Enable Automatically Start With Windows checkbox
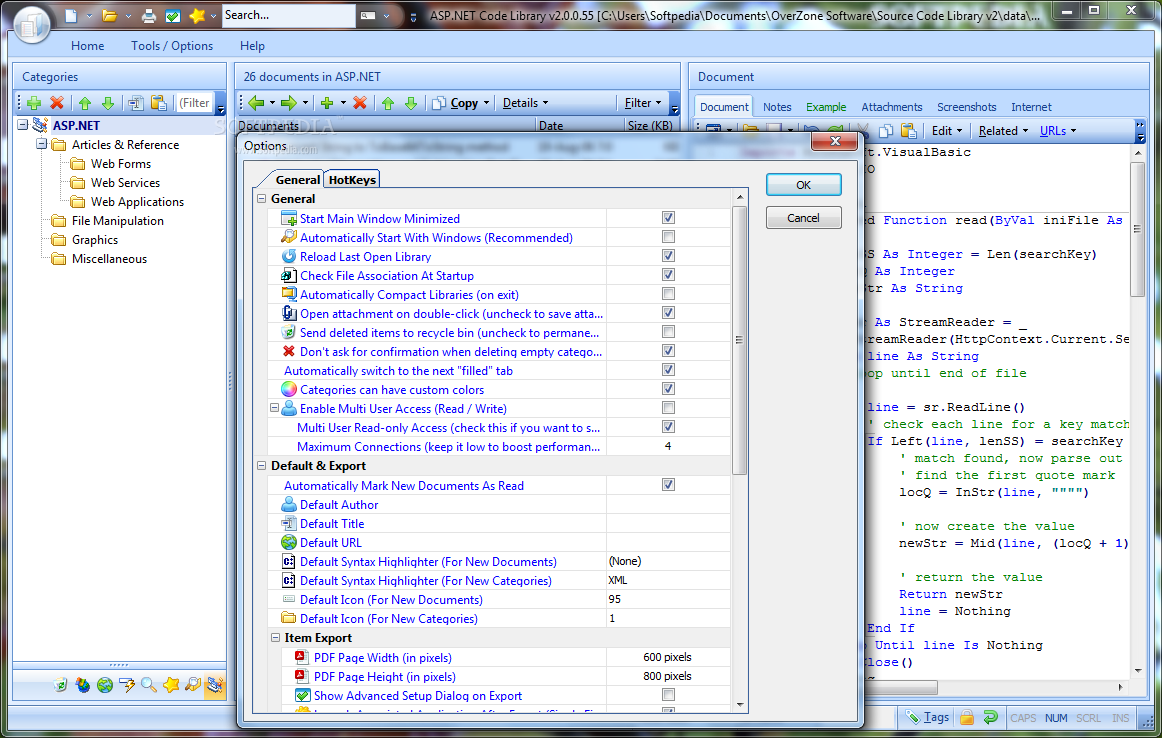Viewport: 1162px width, 738px height. 668,237
